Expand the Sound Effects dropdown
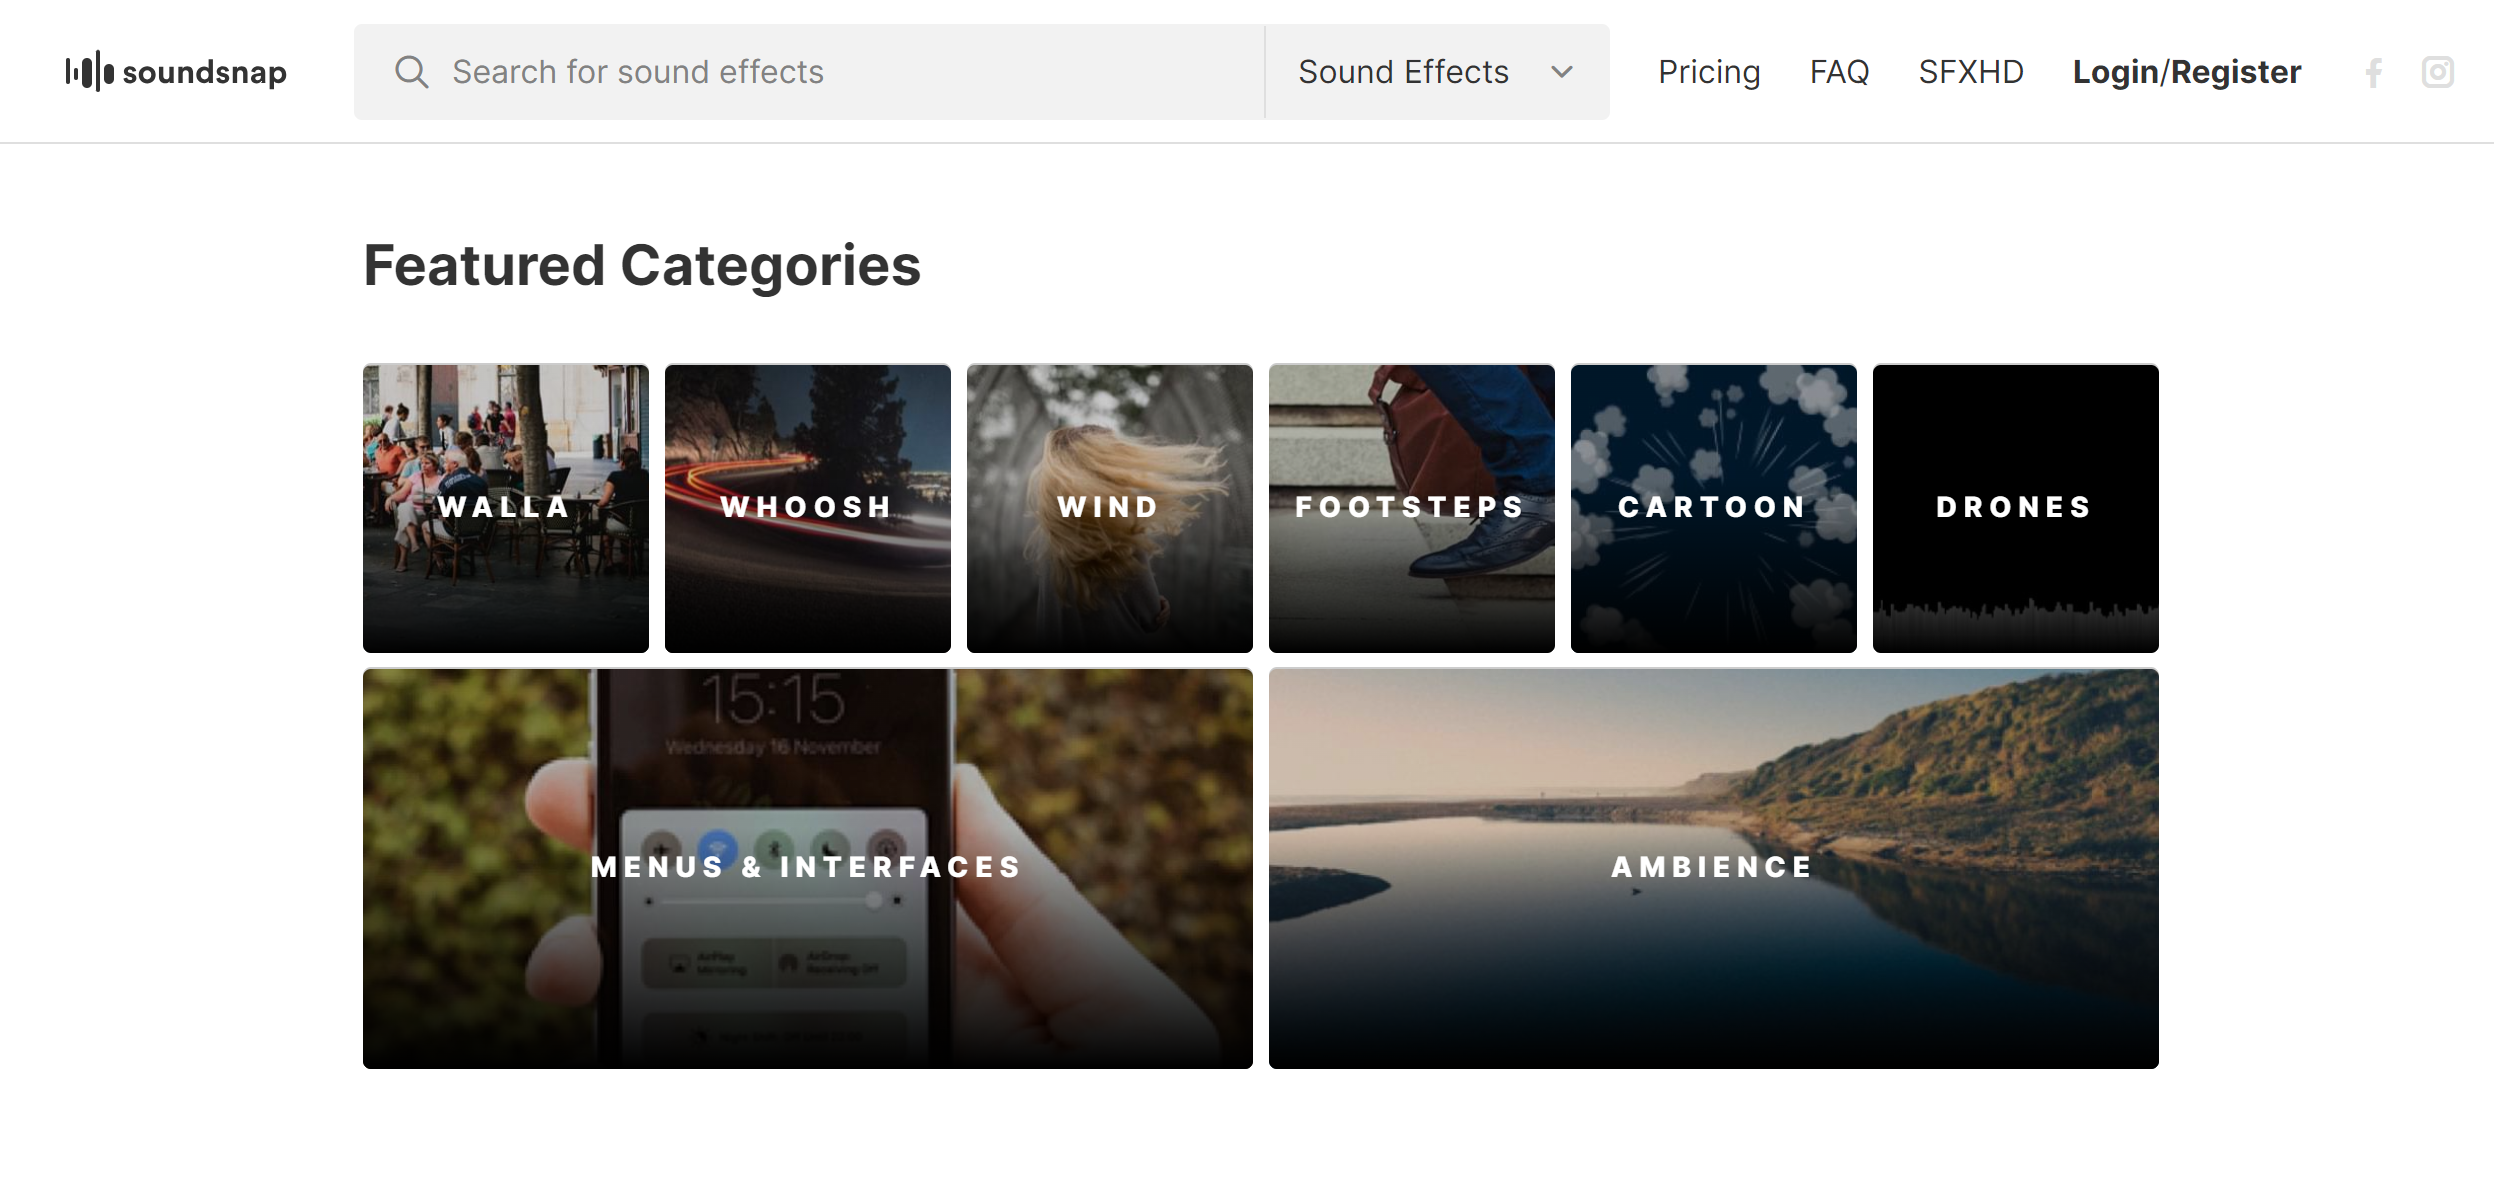 (x=1403, y=72)
